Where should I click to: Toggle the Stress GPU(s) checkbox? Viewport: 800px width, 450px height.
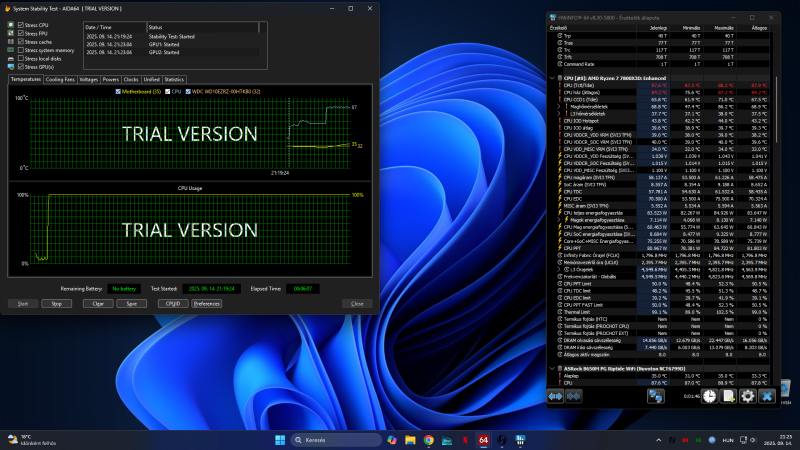21,67
